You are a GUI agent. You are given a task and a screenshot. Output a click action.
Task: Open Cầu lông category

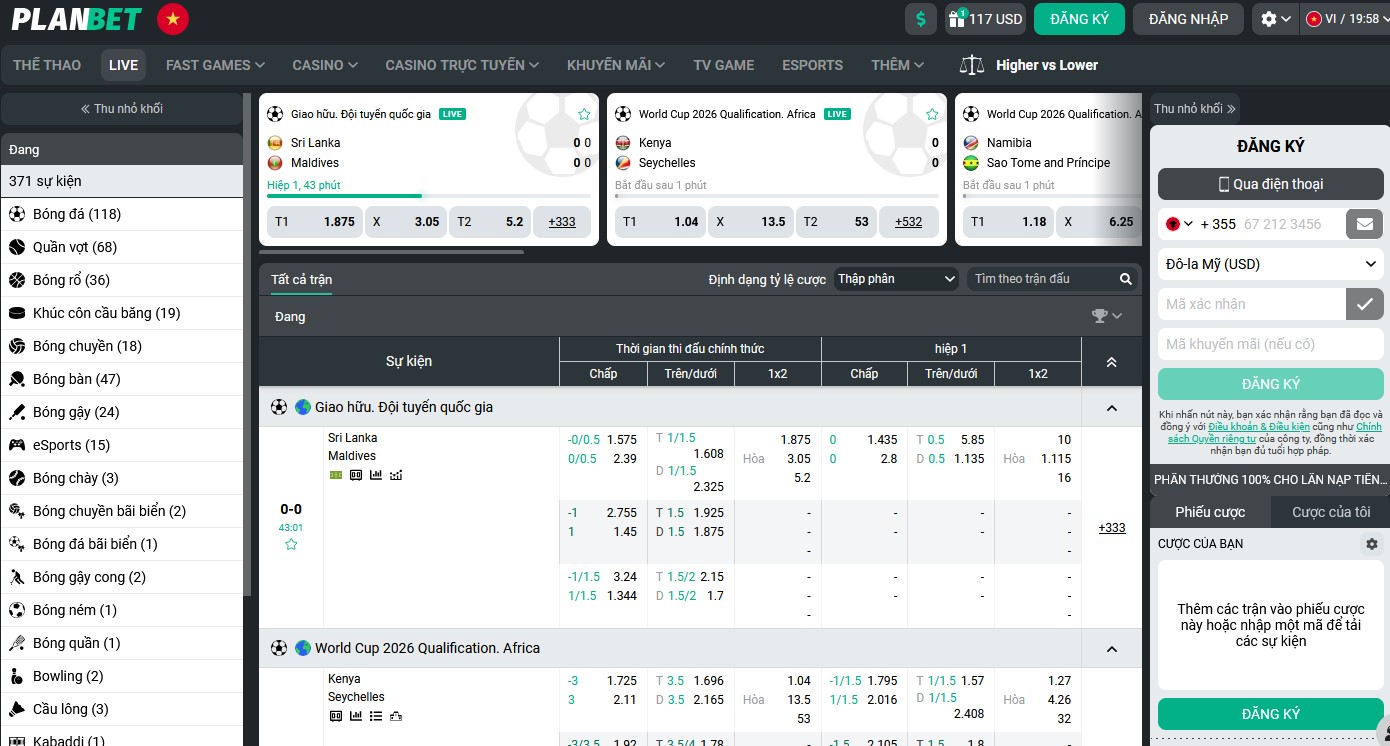coord(122,709)
